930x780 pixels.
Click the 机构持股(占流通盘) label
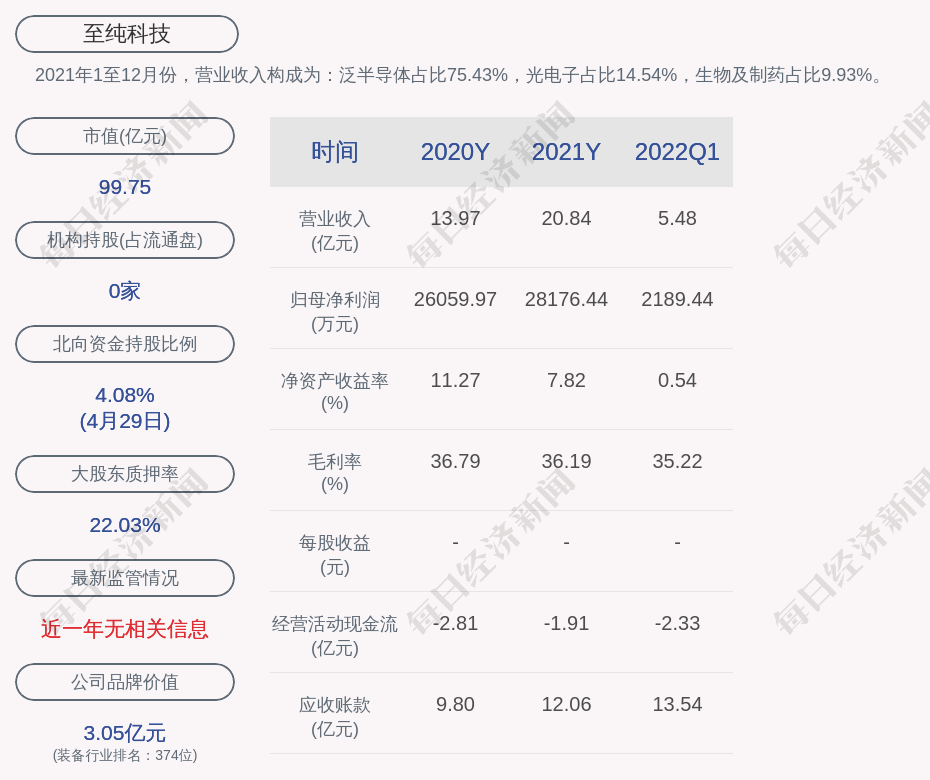[x=125, y=240]
